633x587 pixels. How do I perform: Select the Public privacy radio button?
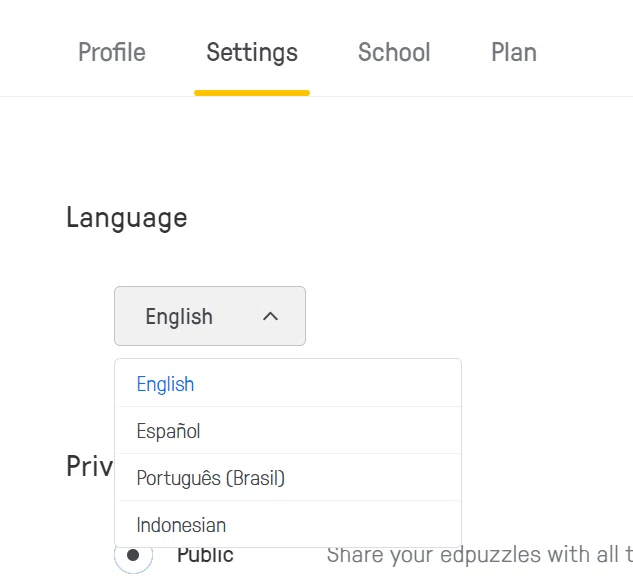click(133, 555)
